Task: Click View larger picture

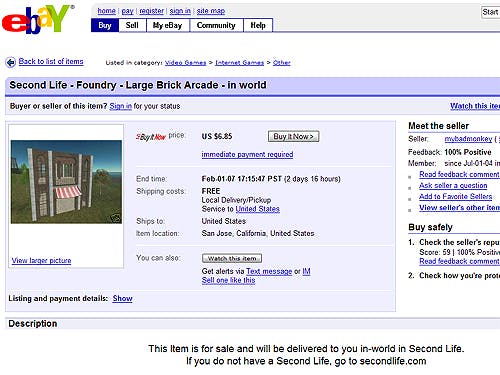Action: (x=41, y=260)
